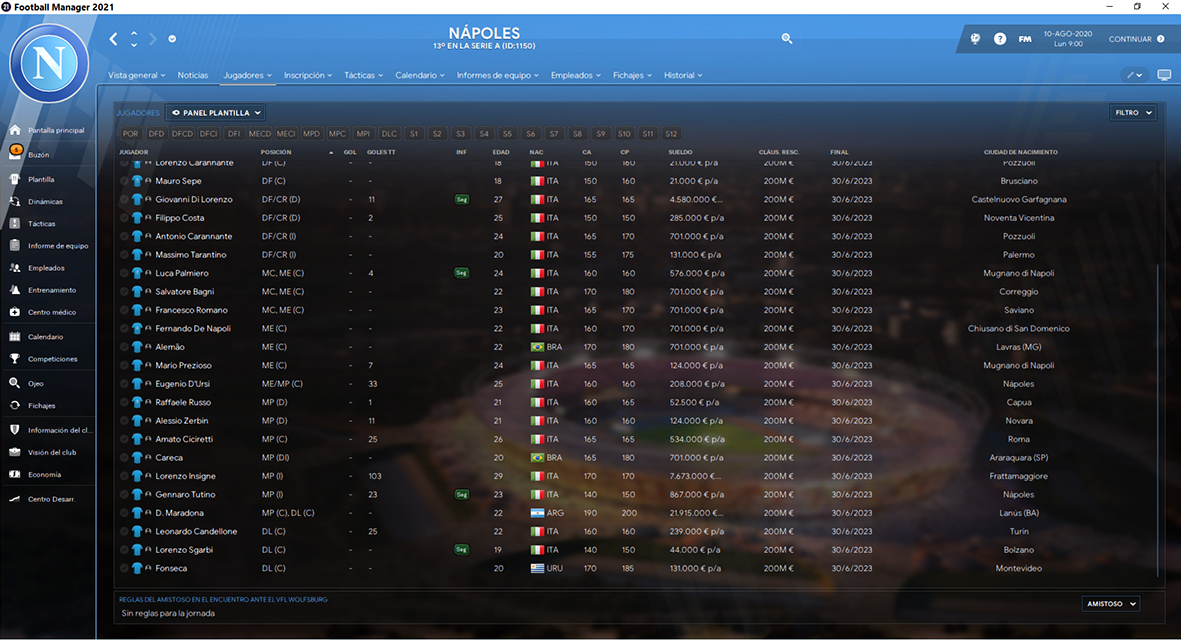This screenshot has width=1181, height=640.
Task: Click the Napoli club badge
Action: pos(49,63)
